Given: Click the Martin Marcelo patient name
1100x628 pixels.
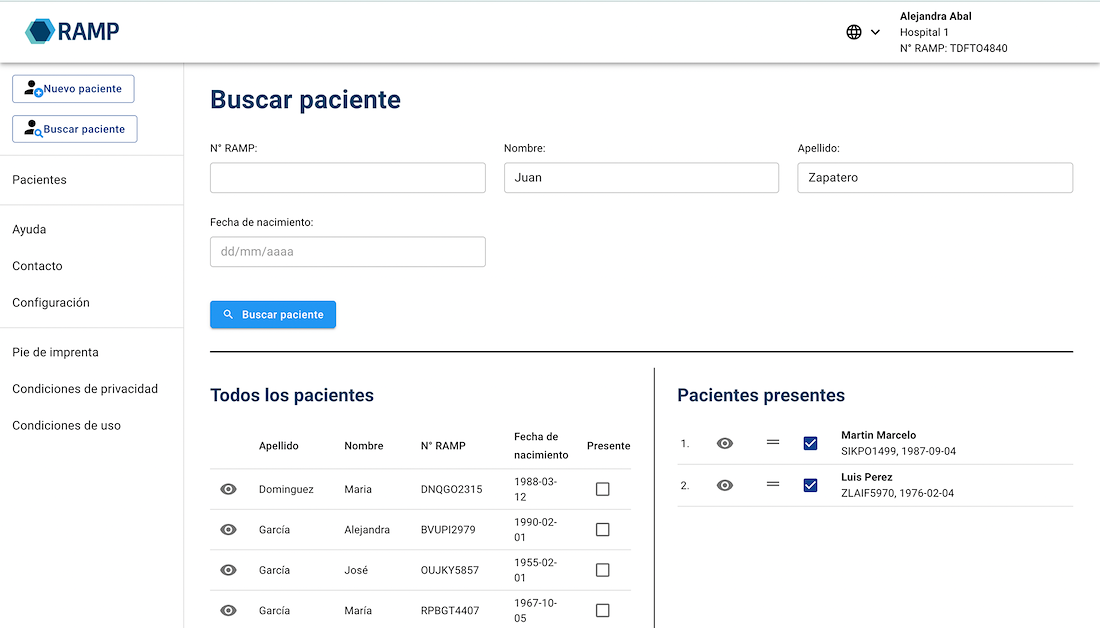Looking at the screenshot, I should (x=878, y=435).
